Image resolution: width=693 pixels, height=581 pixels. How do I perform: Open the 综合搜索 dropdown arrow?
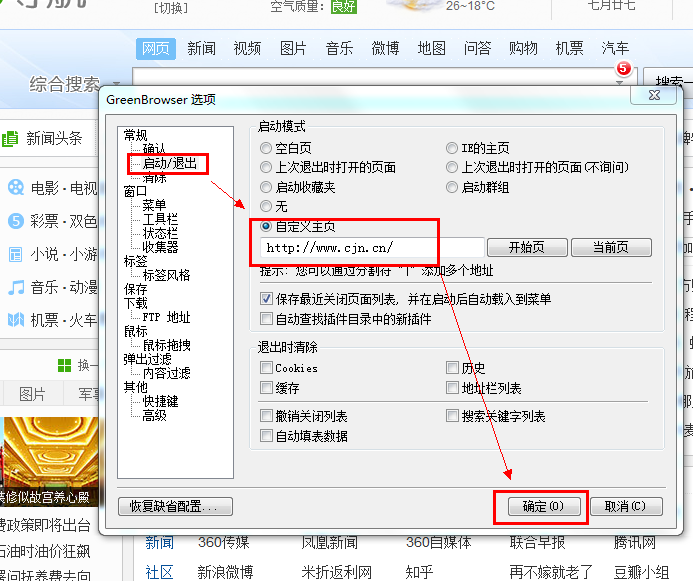point(117,84)
